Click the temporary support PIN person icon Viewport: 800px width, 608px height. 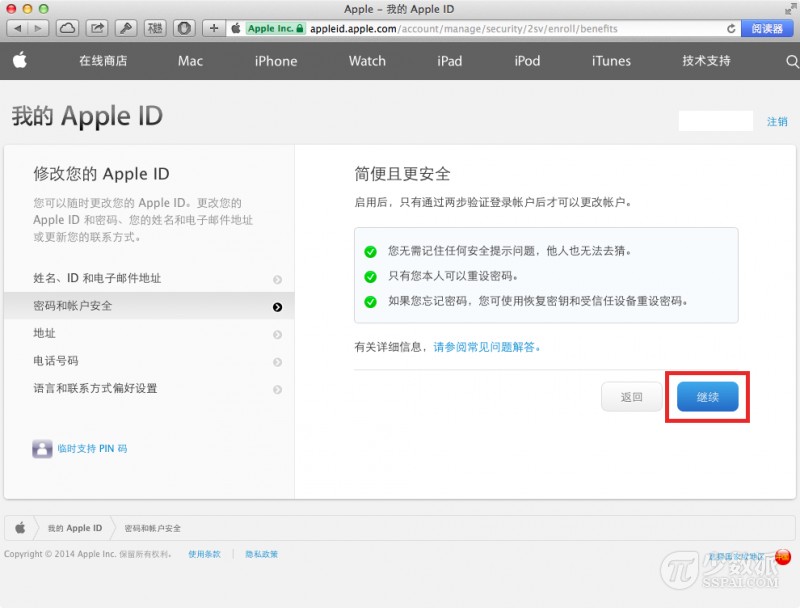[x=42, y=449]
